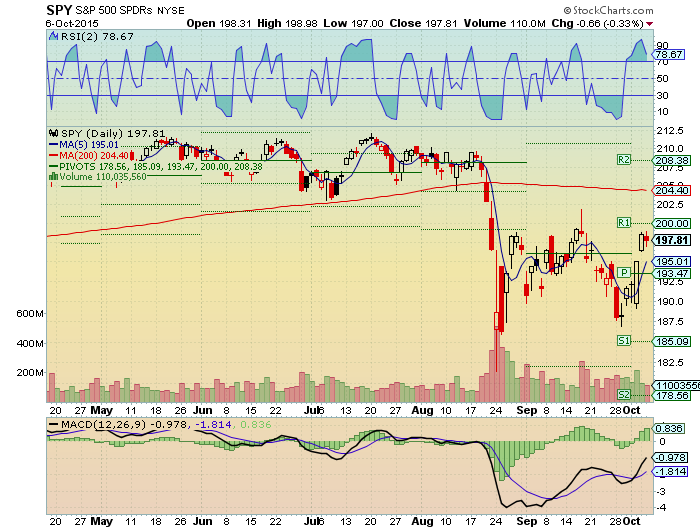Screen dimensions: 700x530
Task: Click the Open 198.31 value
Action: tap(219, 23)
